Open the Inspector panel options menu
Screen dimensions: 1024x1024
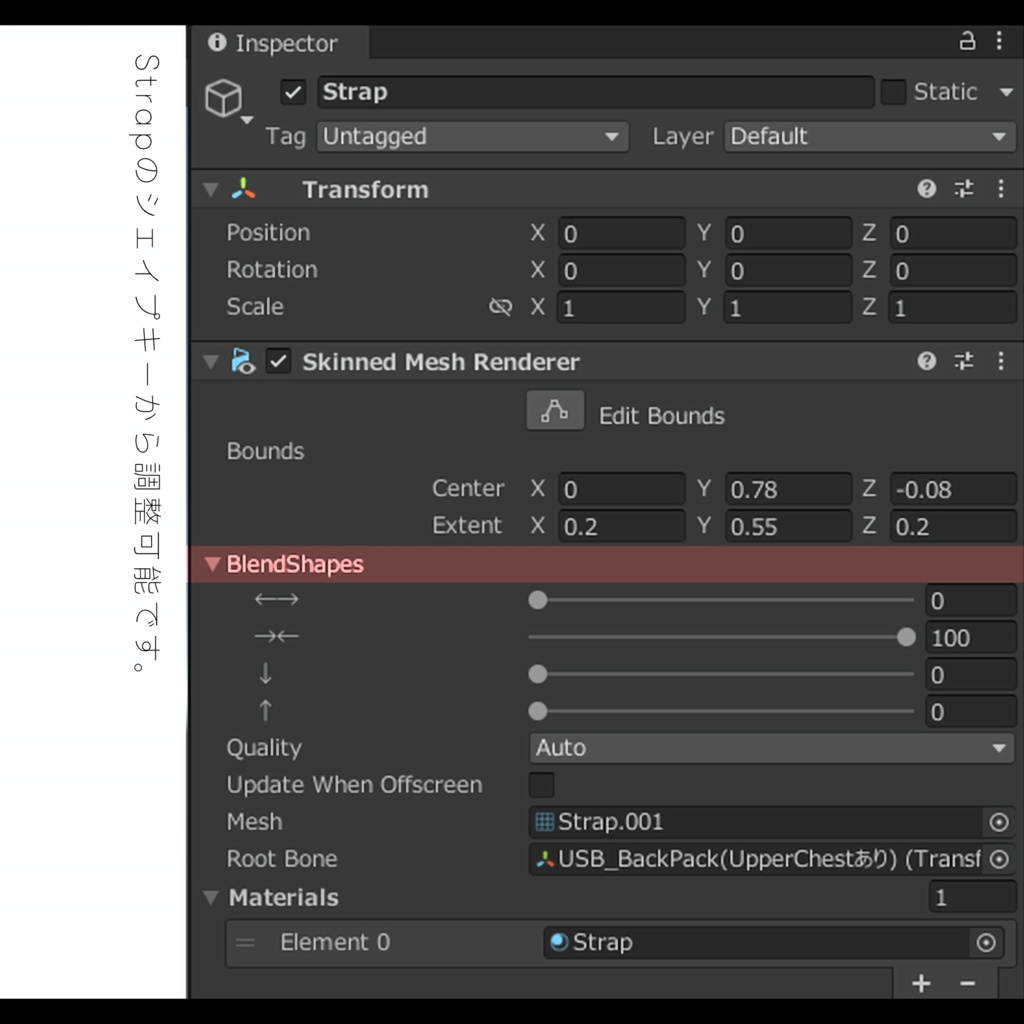point(999,41)
